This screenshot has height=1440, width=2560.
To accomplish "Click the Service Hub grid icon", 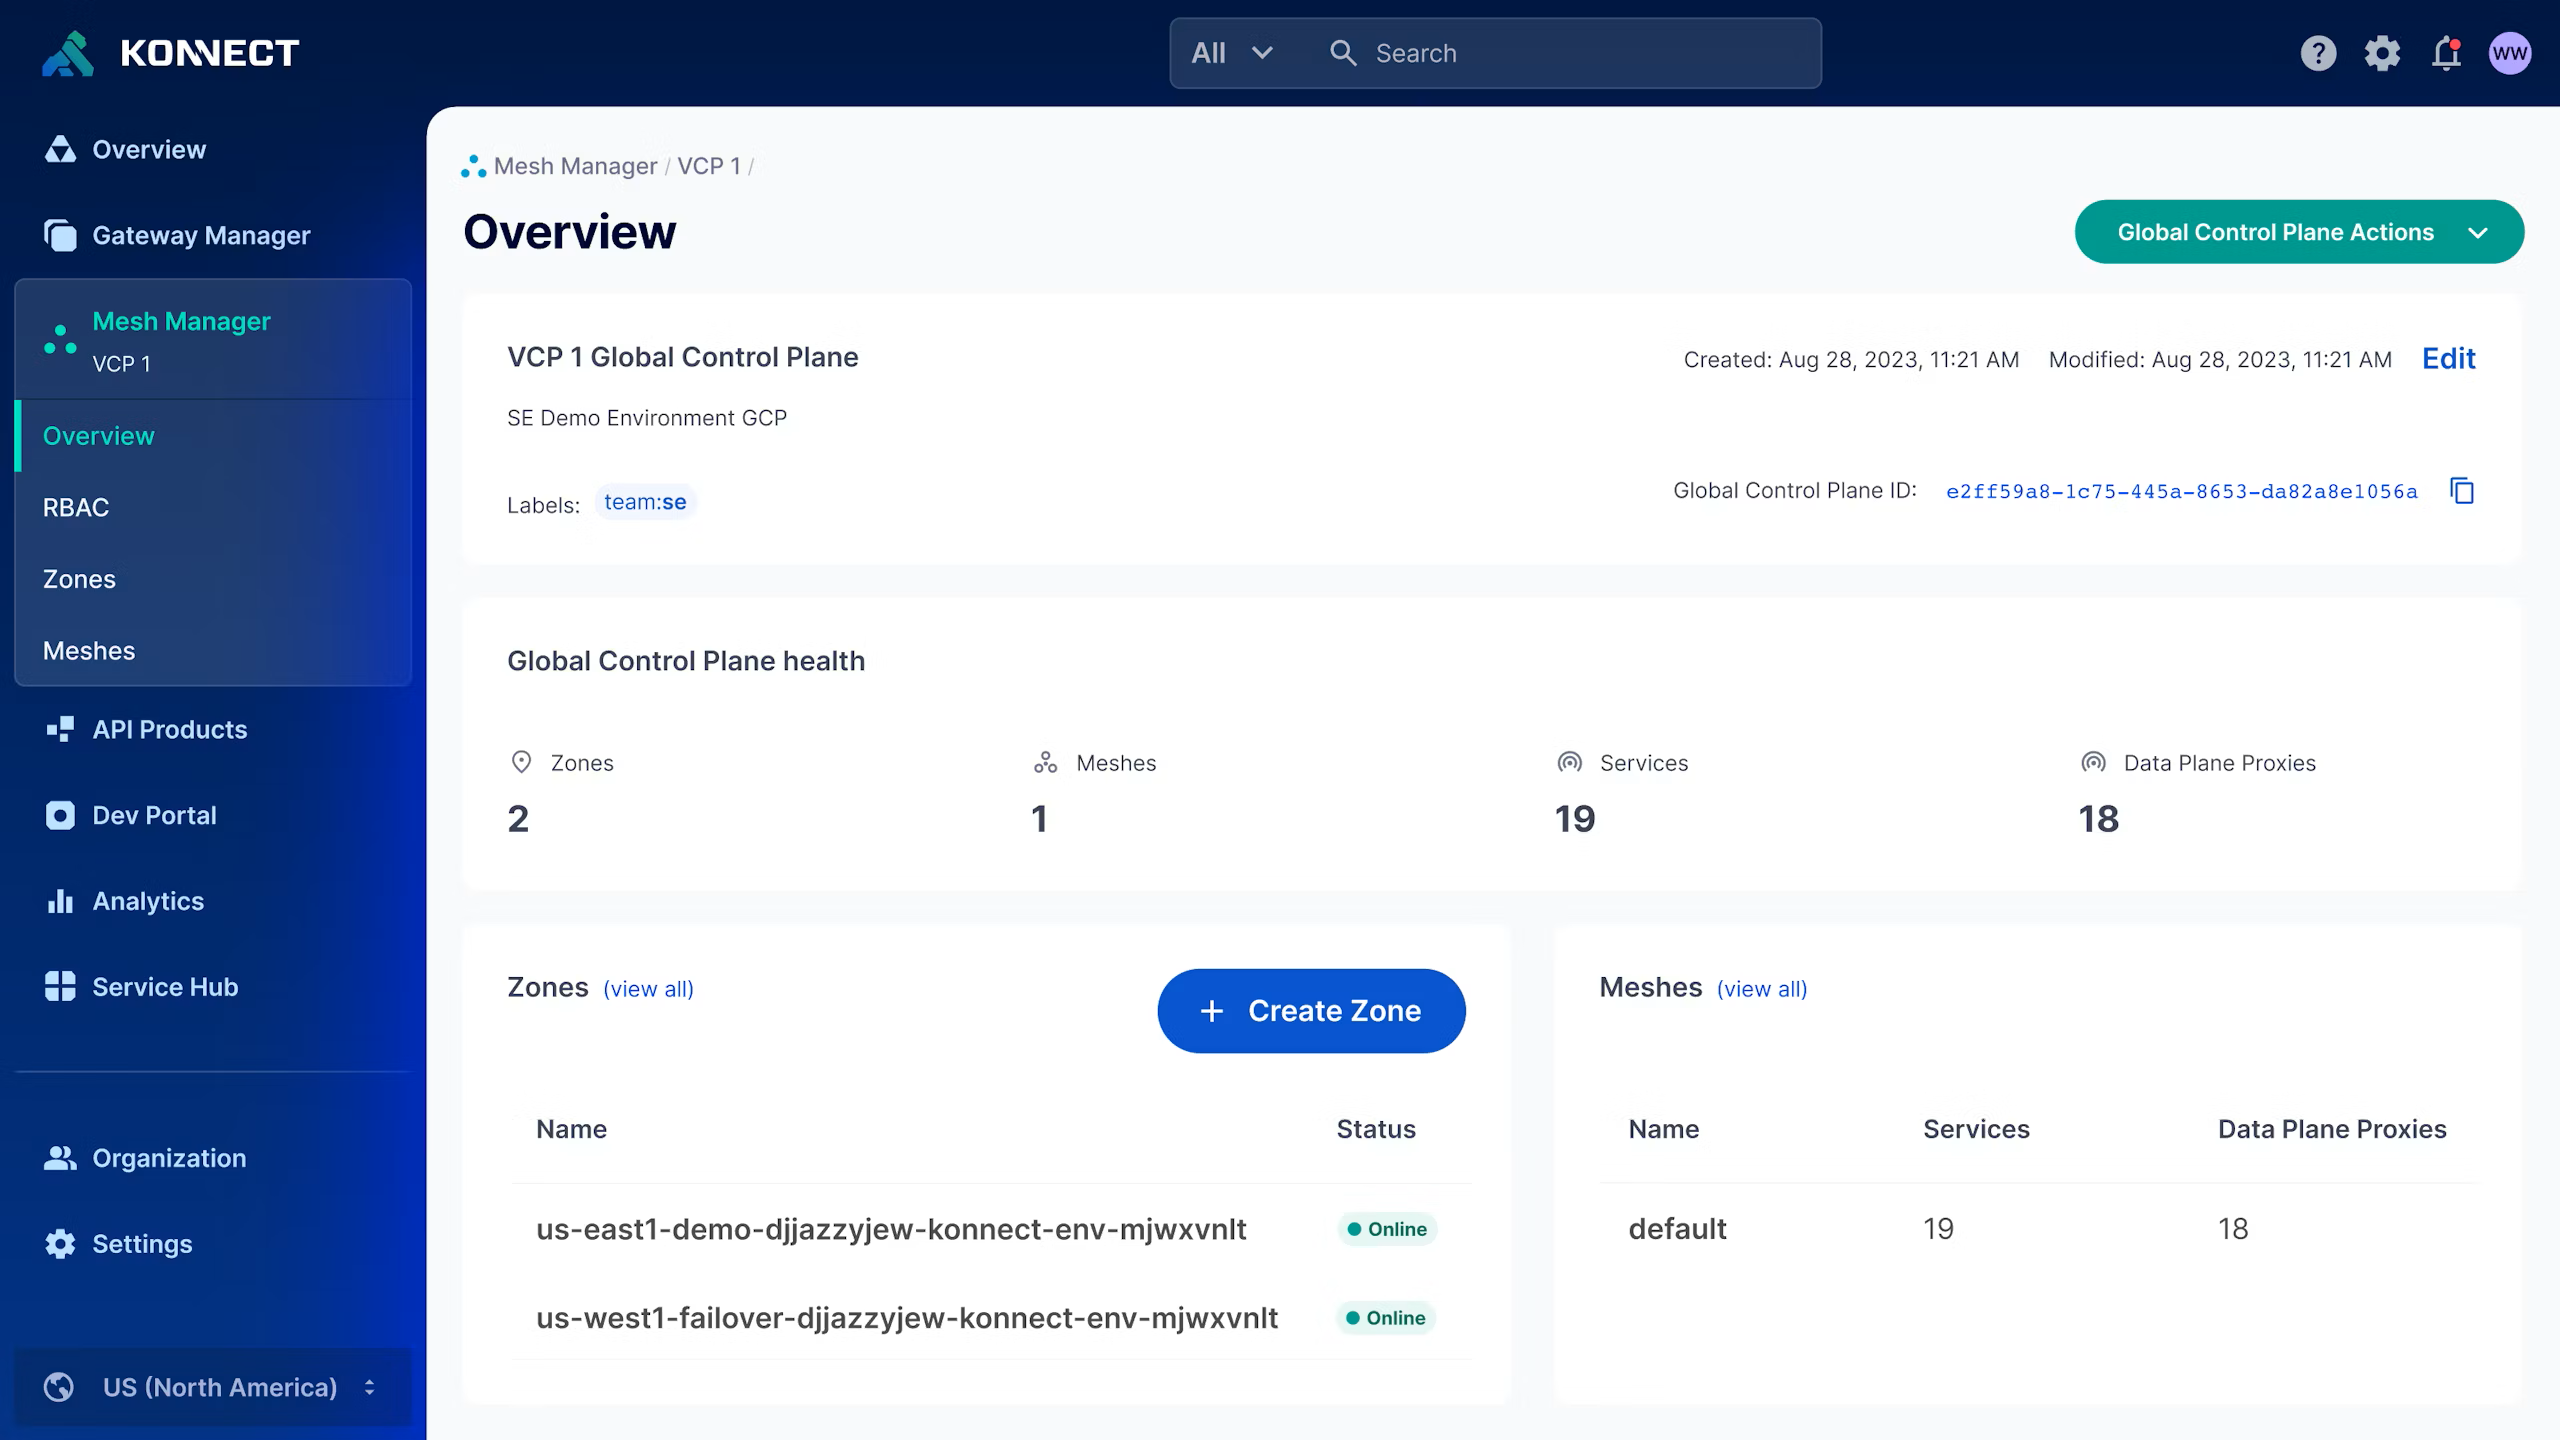I will [x=60, y=987].
